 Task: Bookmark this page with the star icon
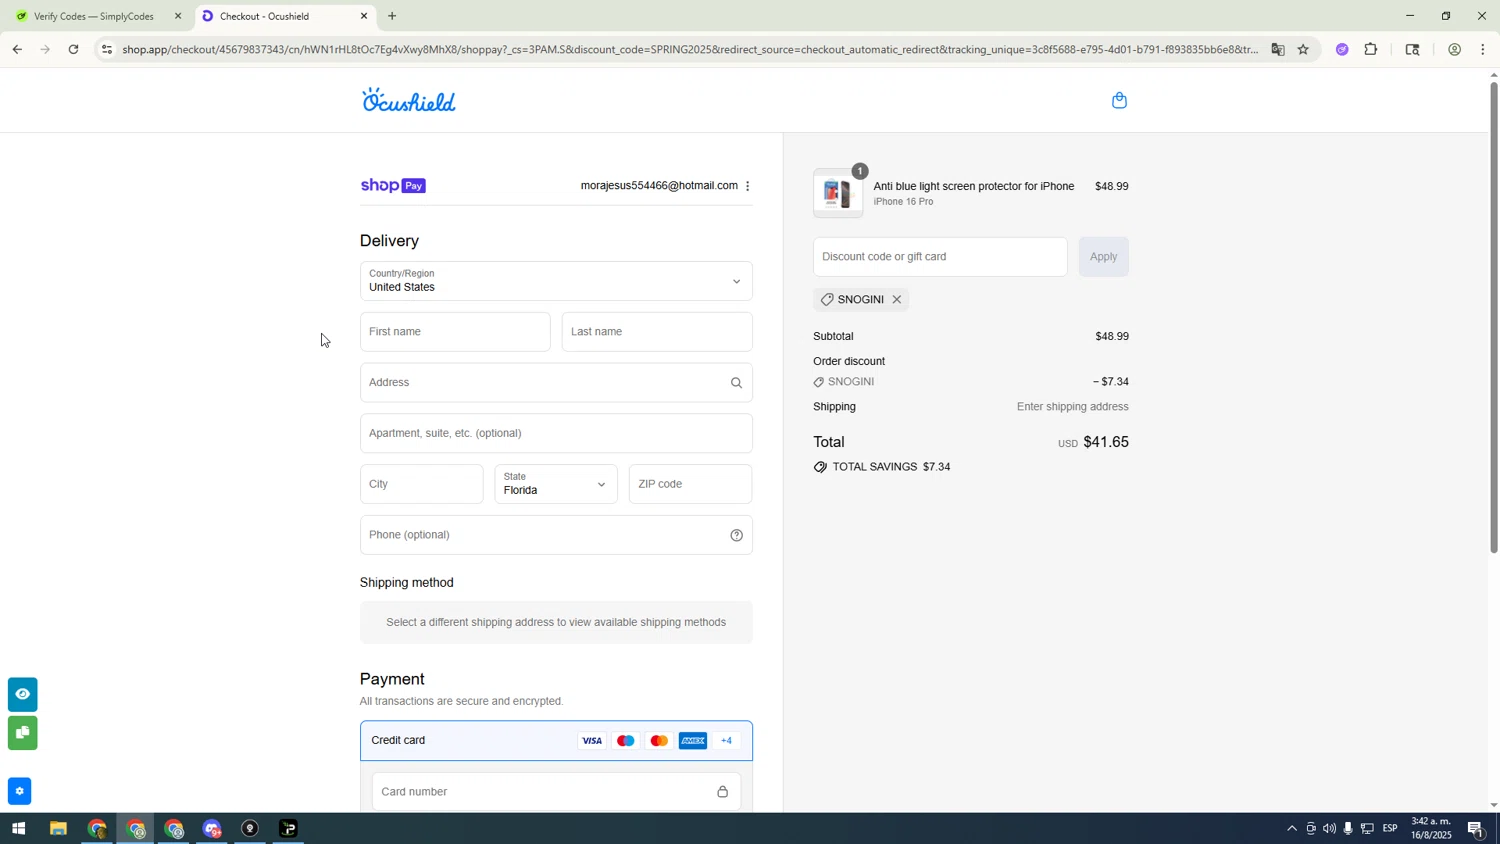[1303, 49]
